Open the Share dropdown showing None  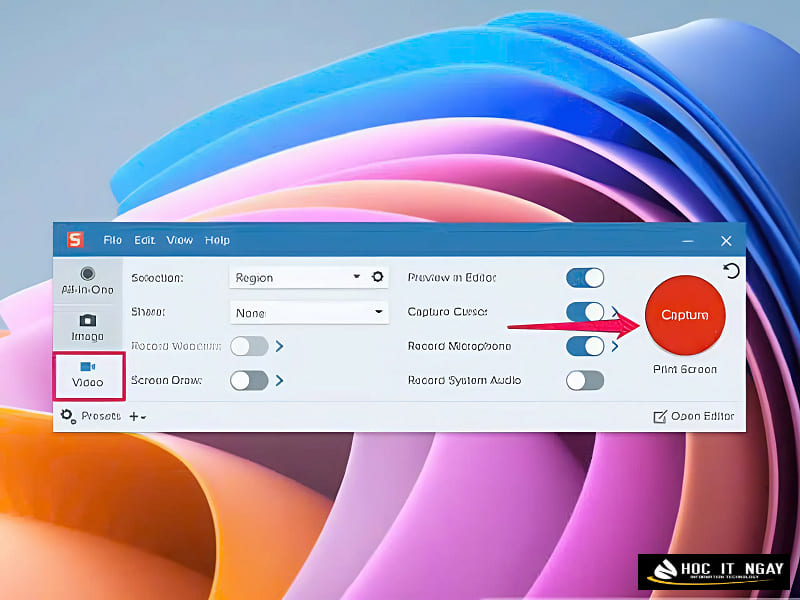point(309,312)
